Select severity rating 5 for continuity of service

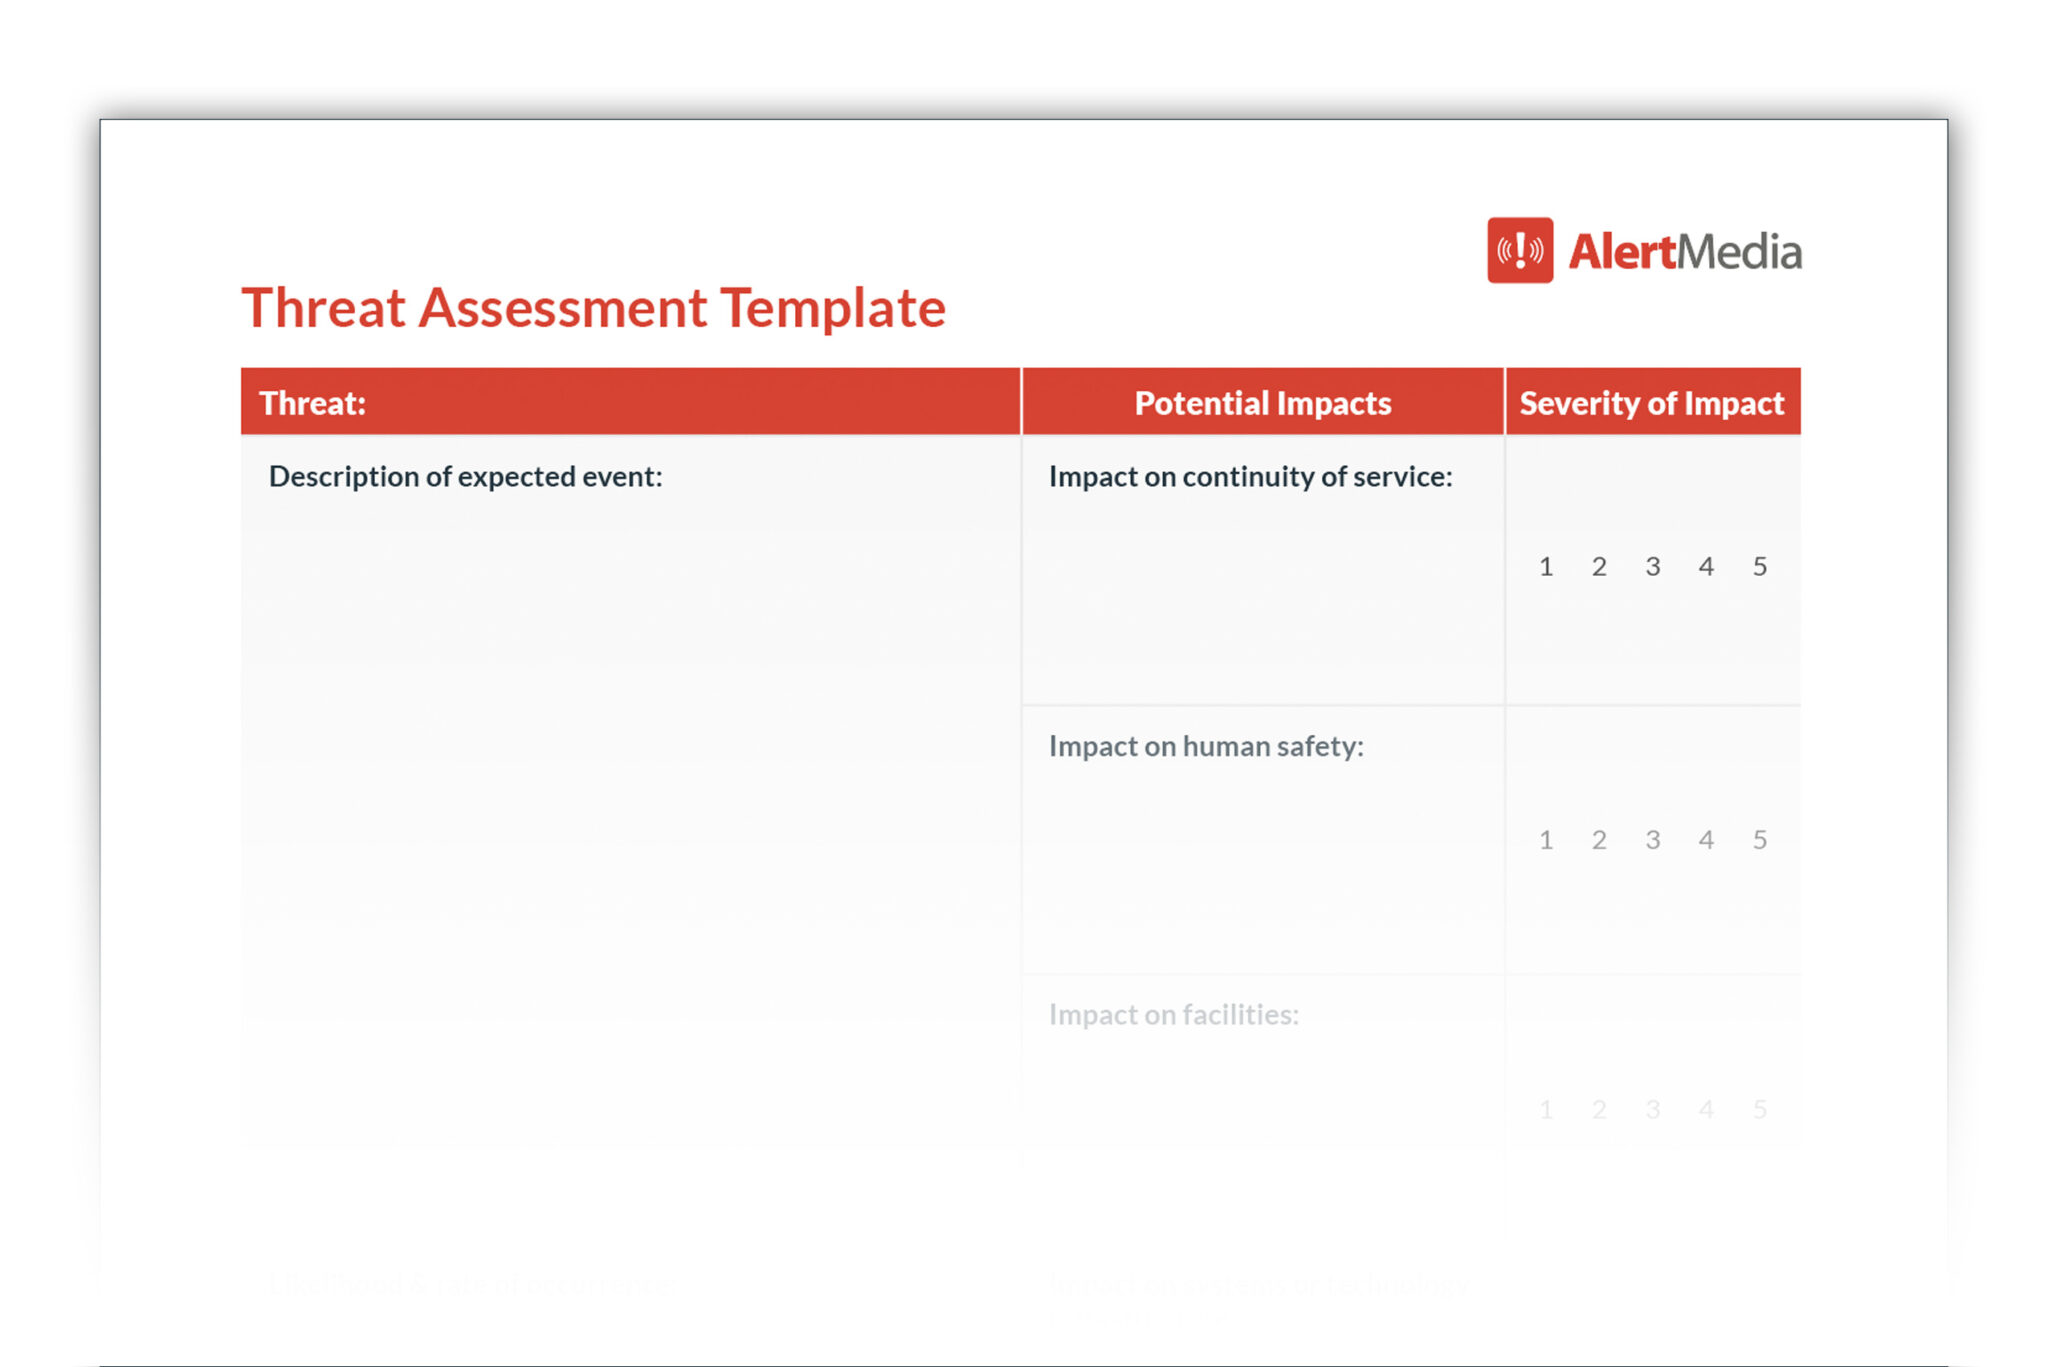[x=1760, y=566]
